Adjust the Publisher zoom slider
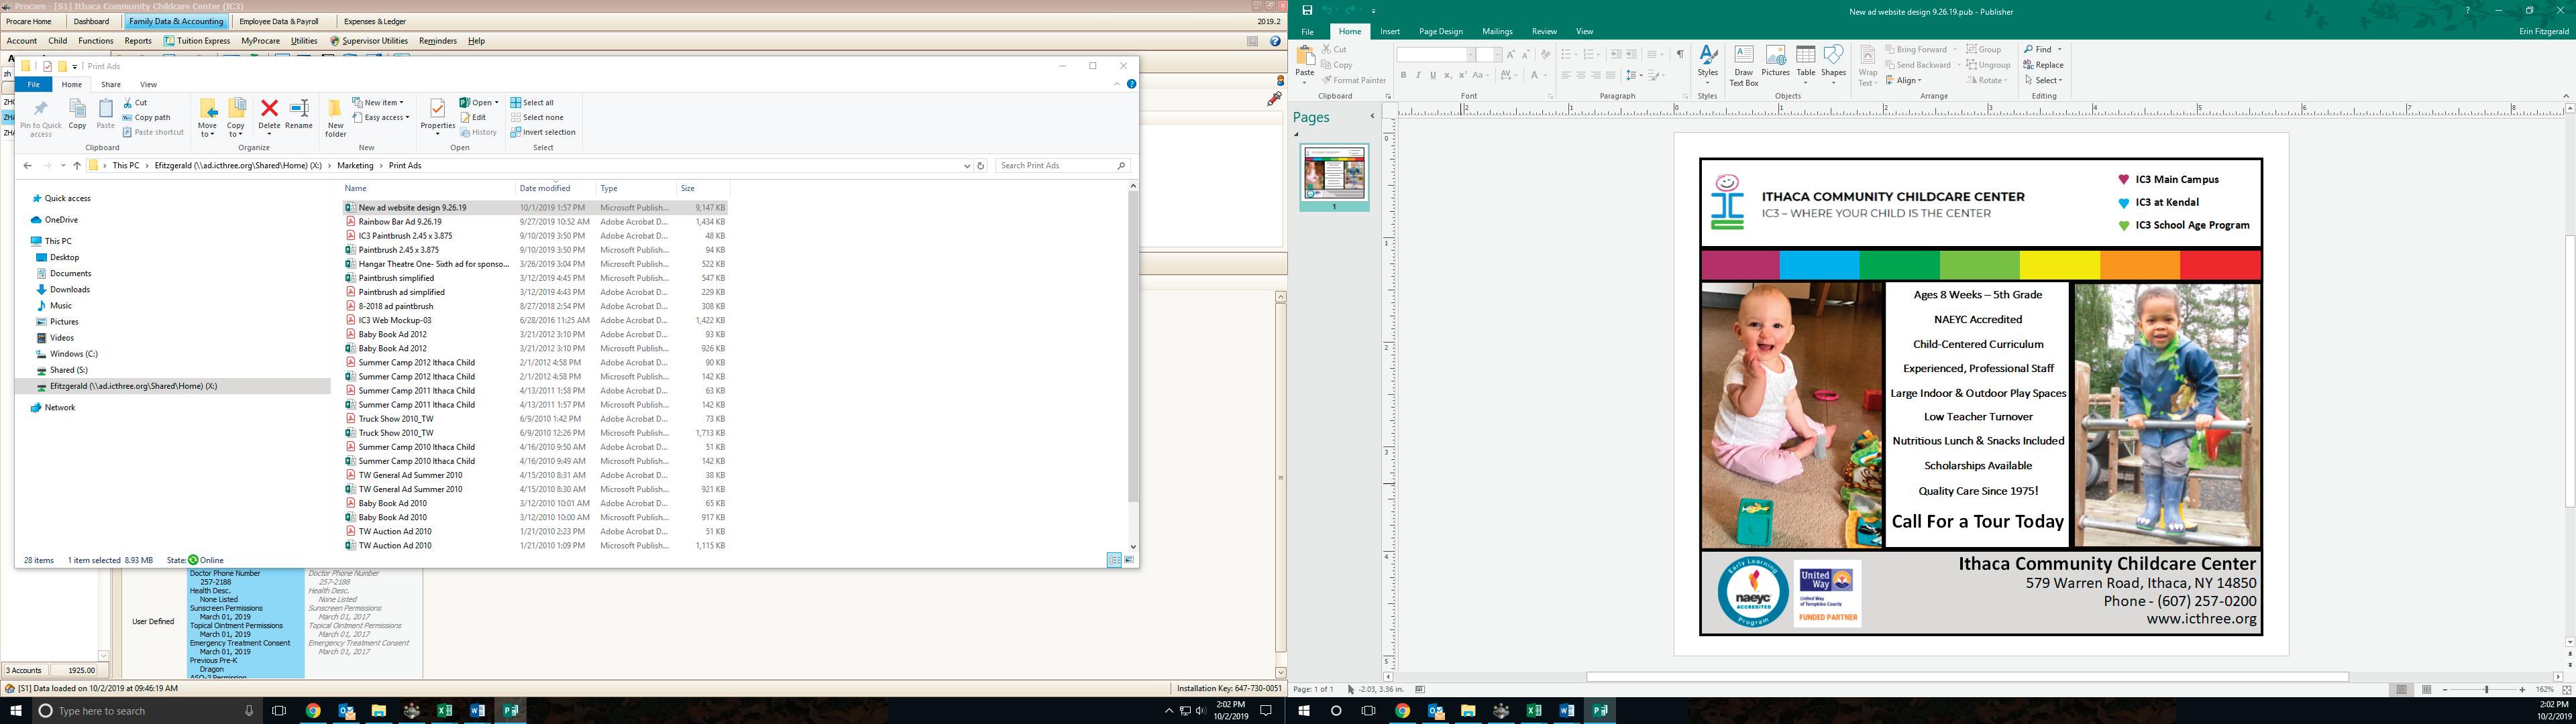This screenshot has width=2576, height=724. tap(2486, 690)
